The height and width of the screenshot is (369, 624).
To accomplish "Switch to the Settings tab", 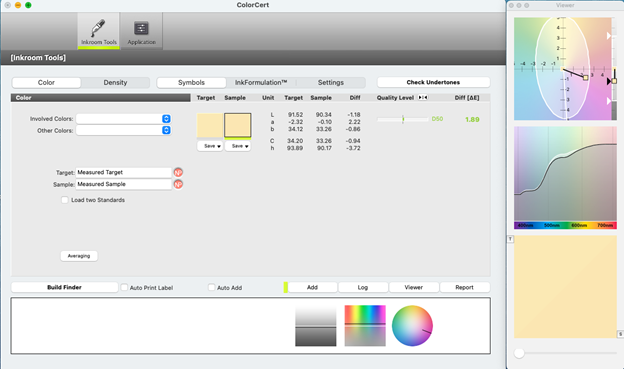I will click(331, 82).
